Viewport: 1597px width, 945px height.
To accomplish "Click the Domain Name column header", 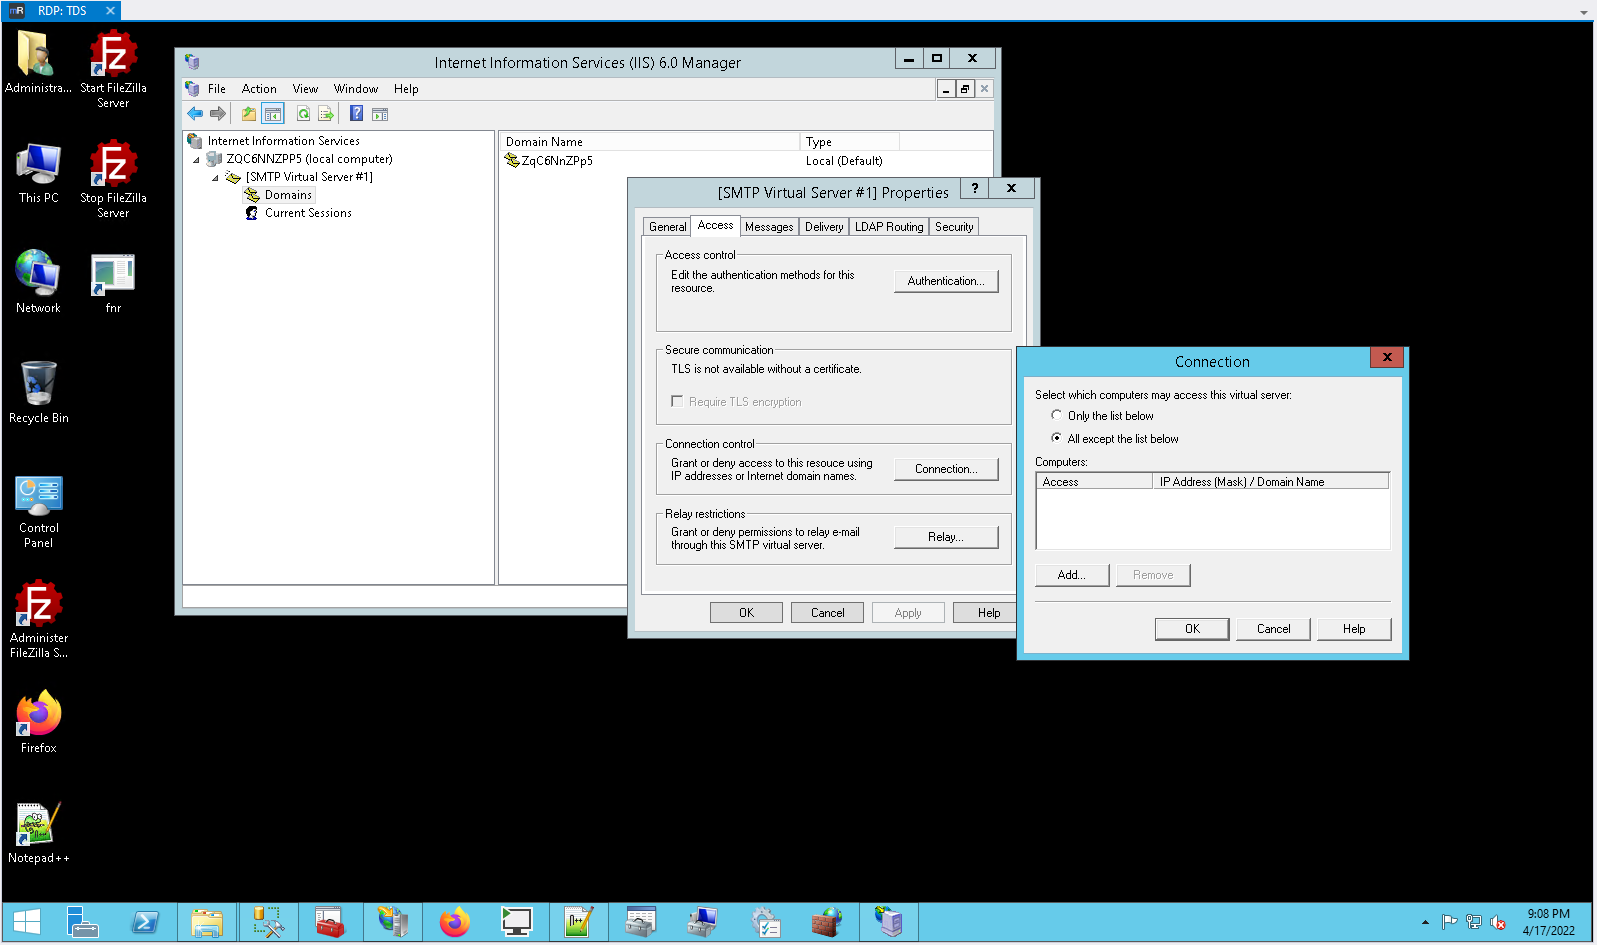I will (650, 142).
